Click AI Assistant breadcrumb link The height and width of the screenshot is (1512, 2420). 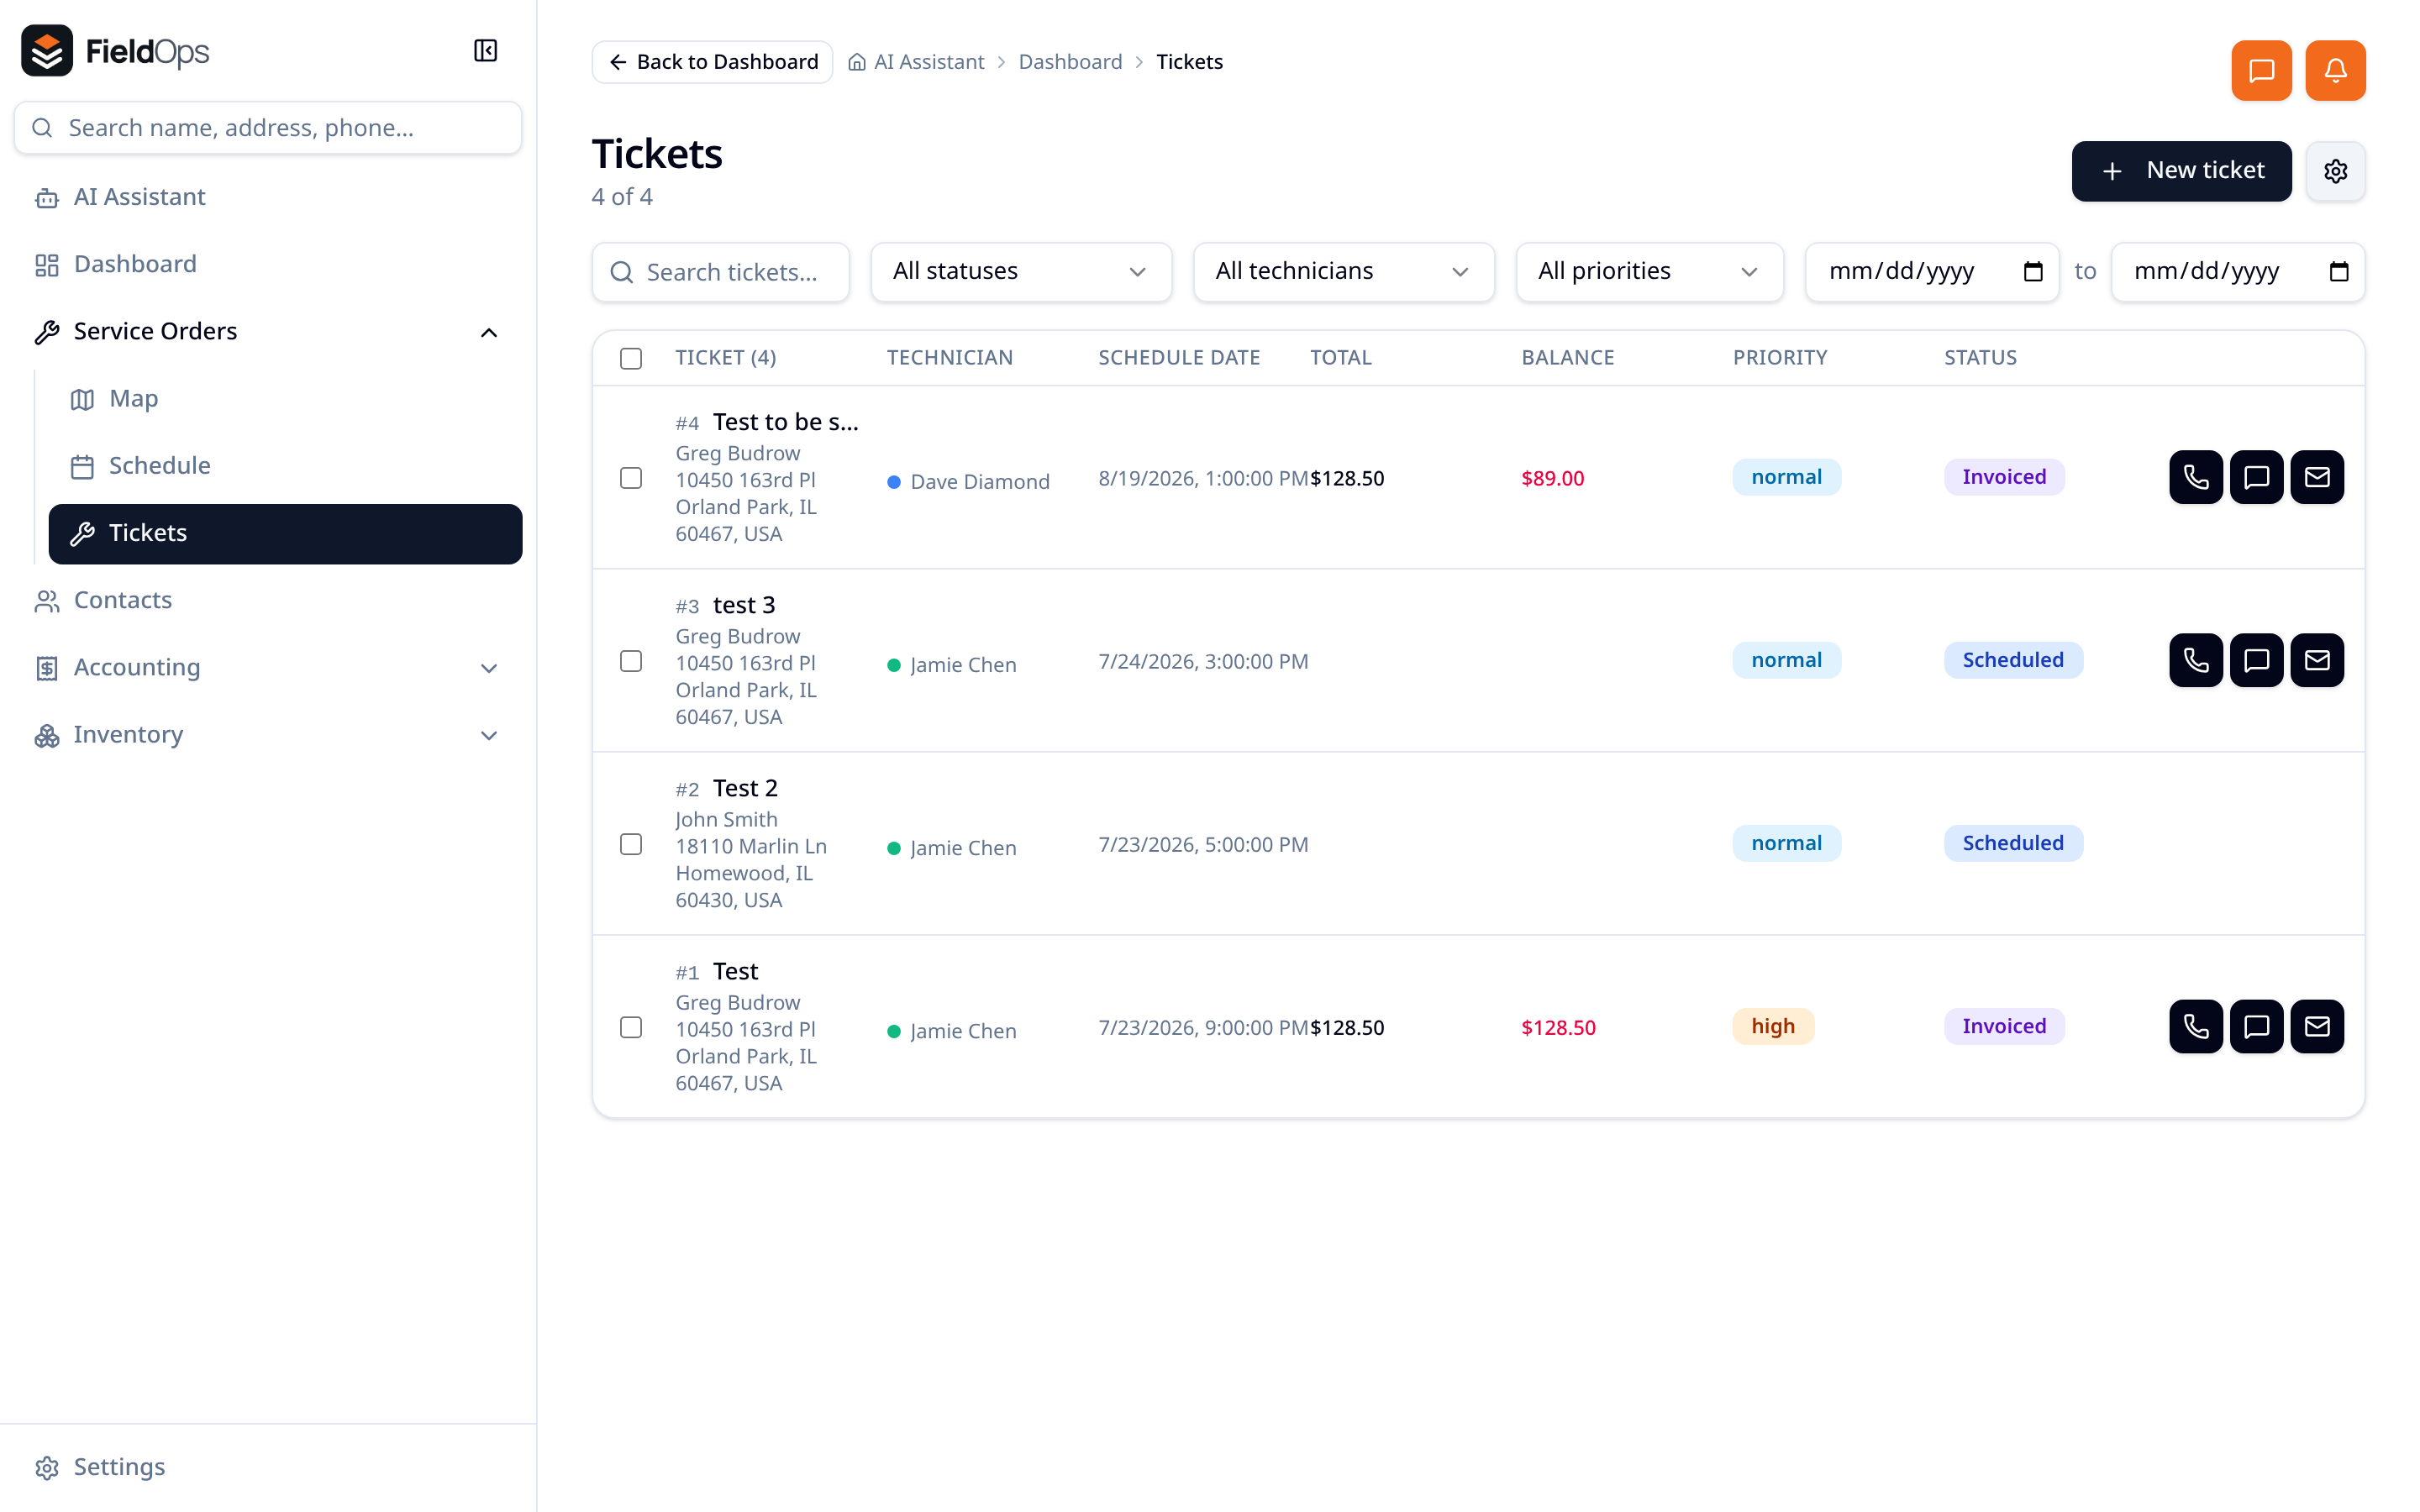(916, 62)
